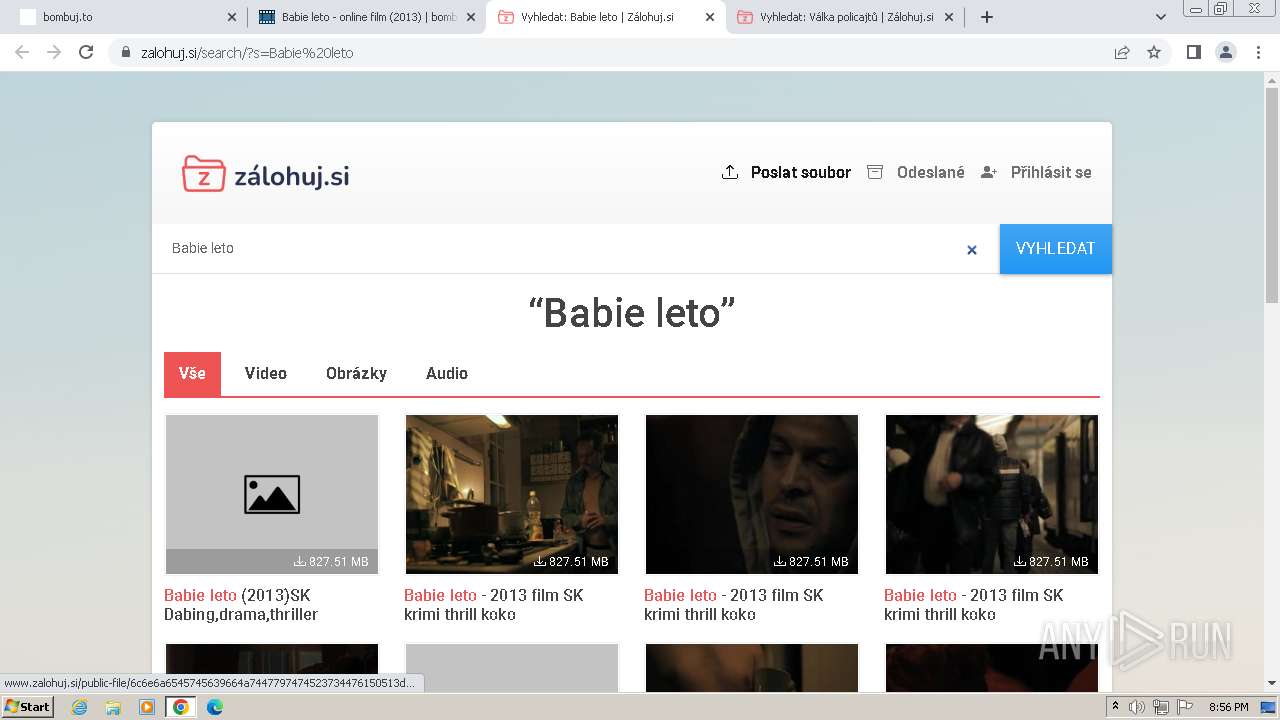Open kitchen scene video thumbnail
Viewport: 1280px width, 720px height.
(512, 494)
